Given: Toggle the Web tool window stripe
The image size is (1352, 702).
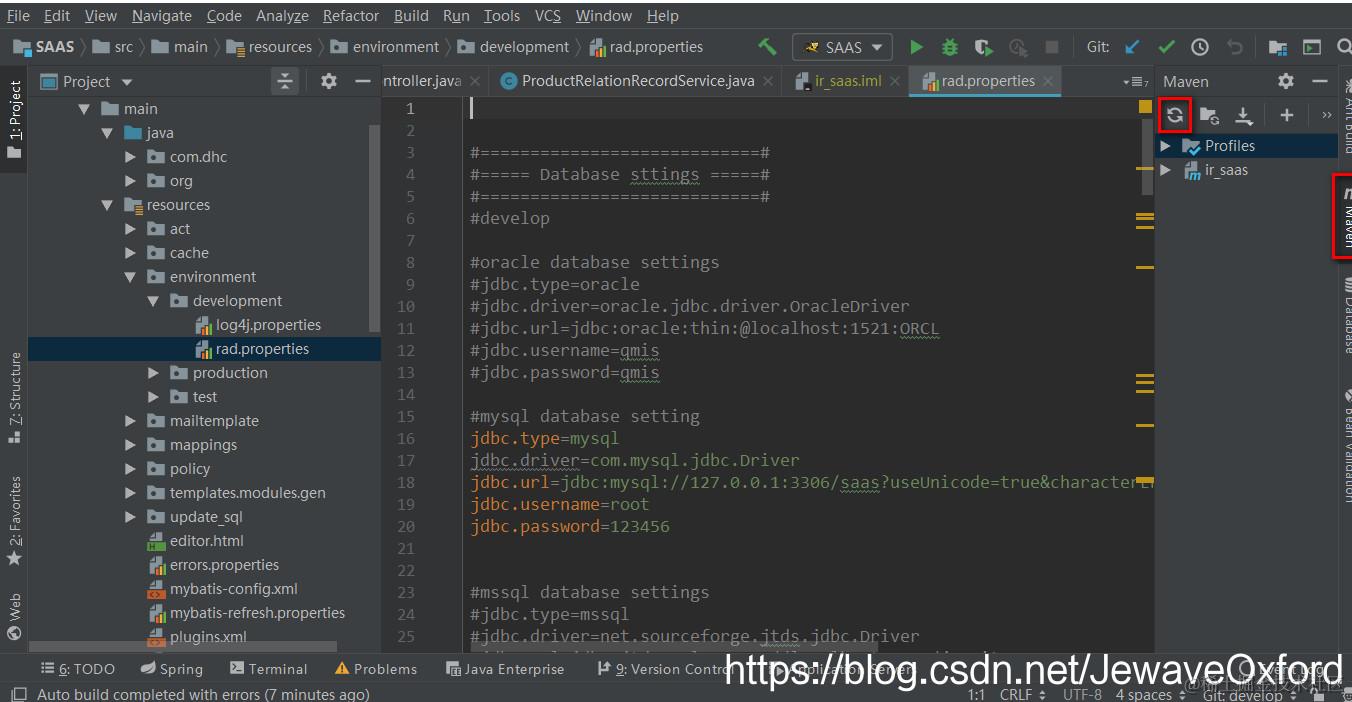Looking at the screenshot, I should pyautogui.click(x=14, y=616).
